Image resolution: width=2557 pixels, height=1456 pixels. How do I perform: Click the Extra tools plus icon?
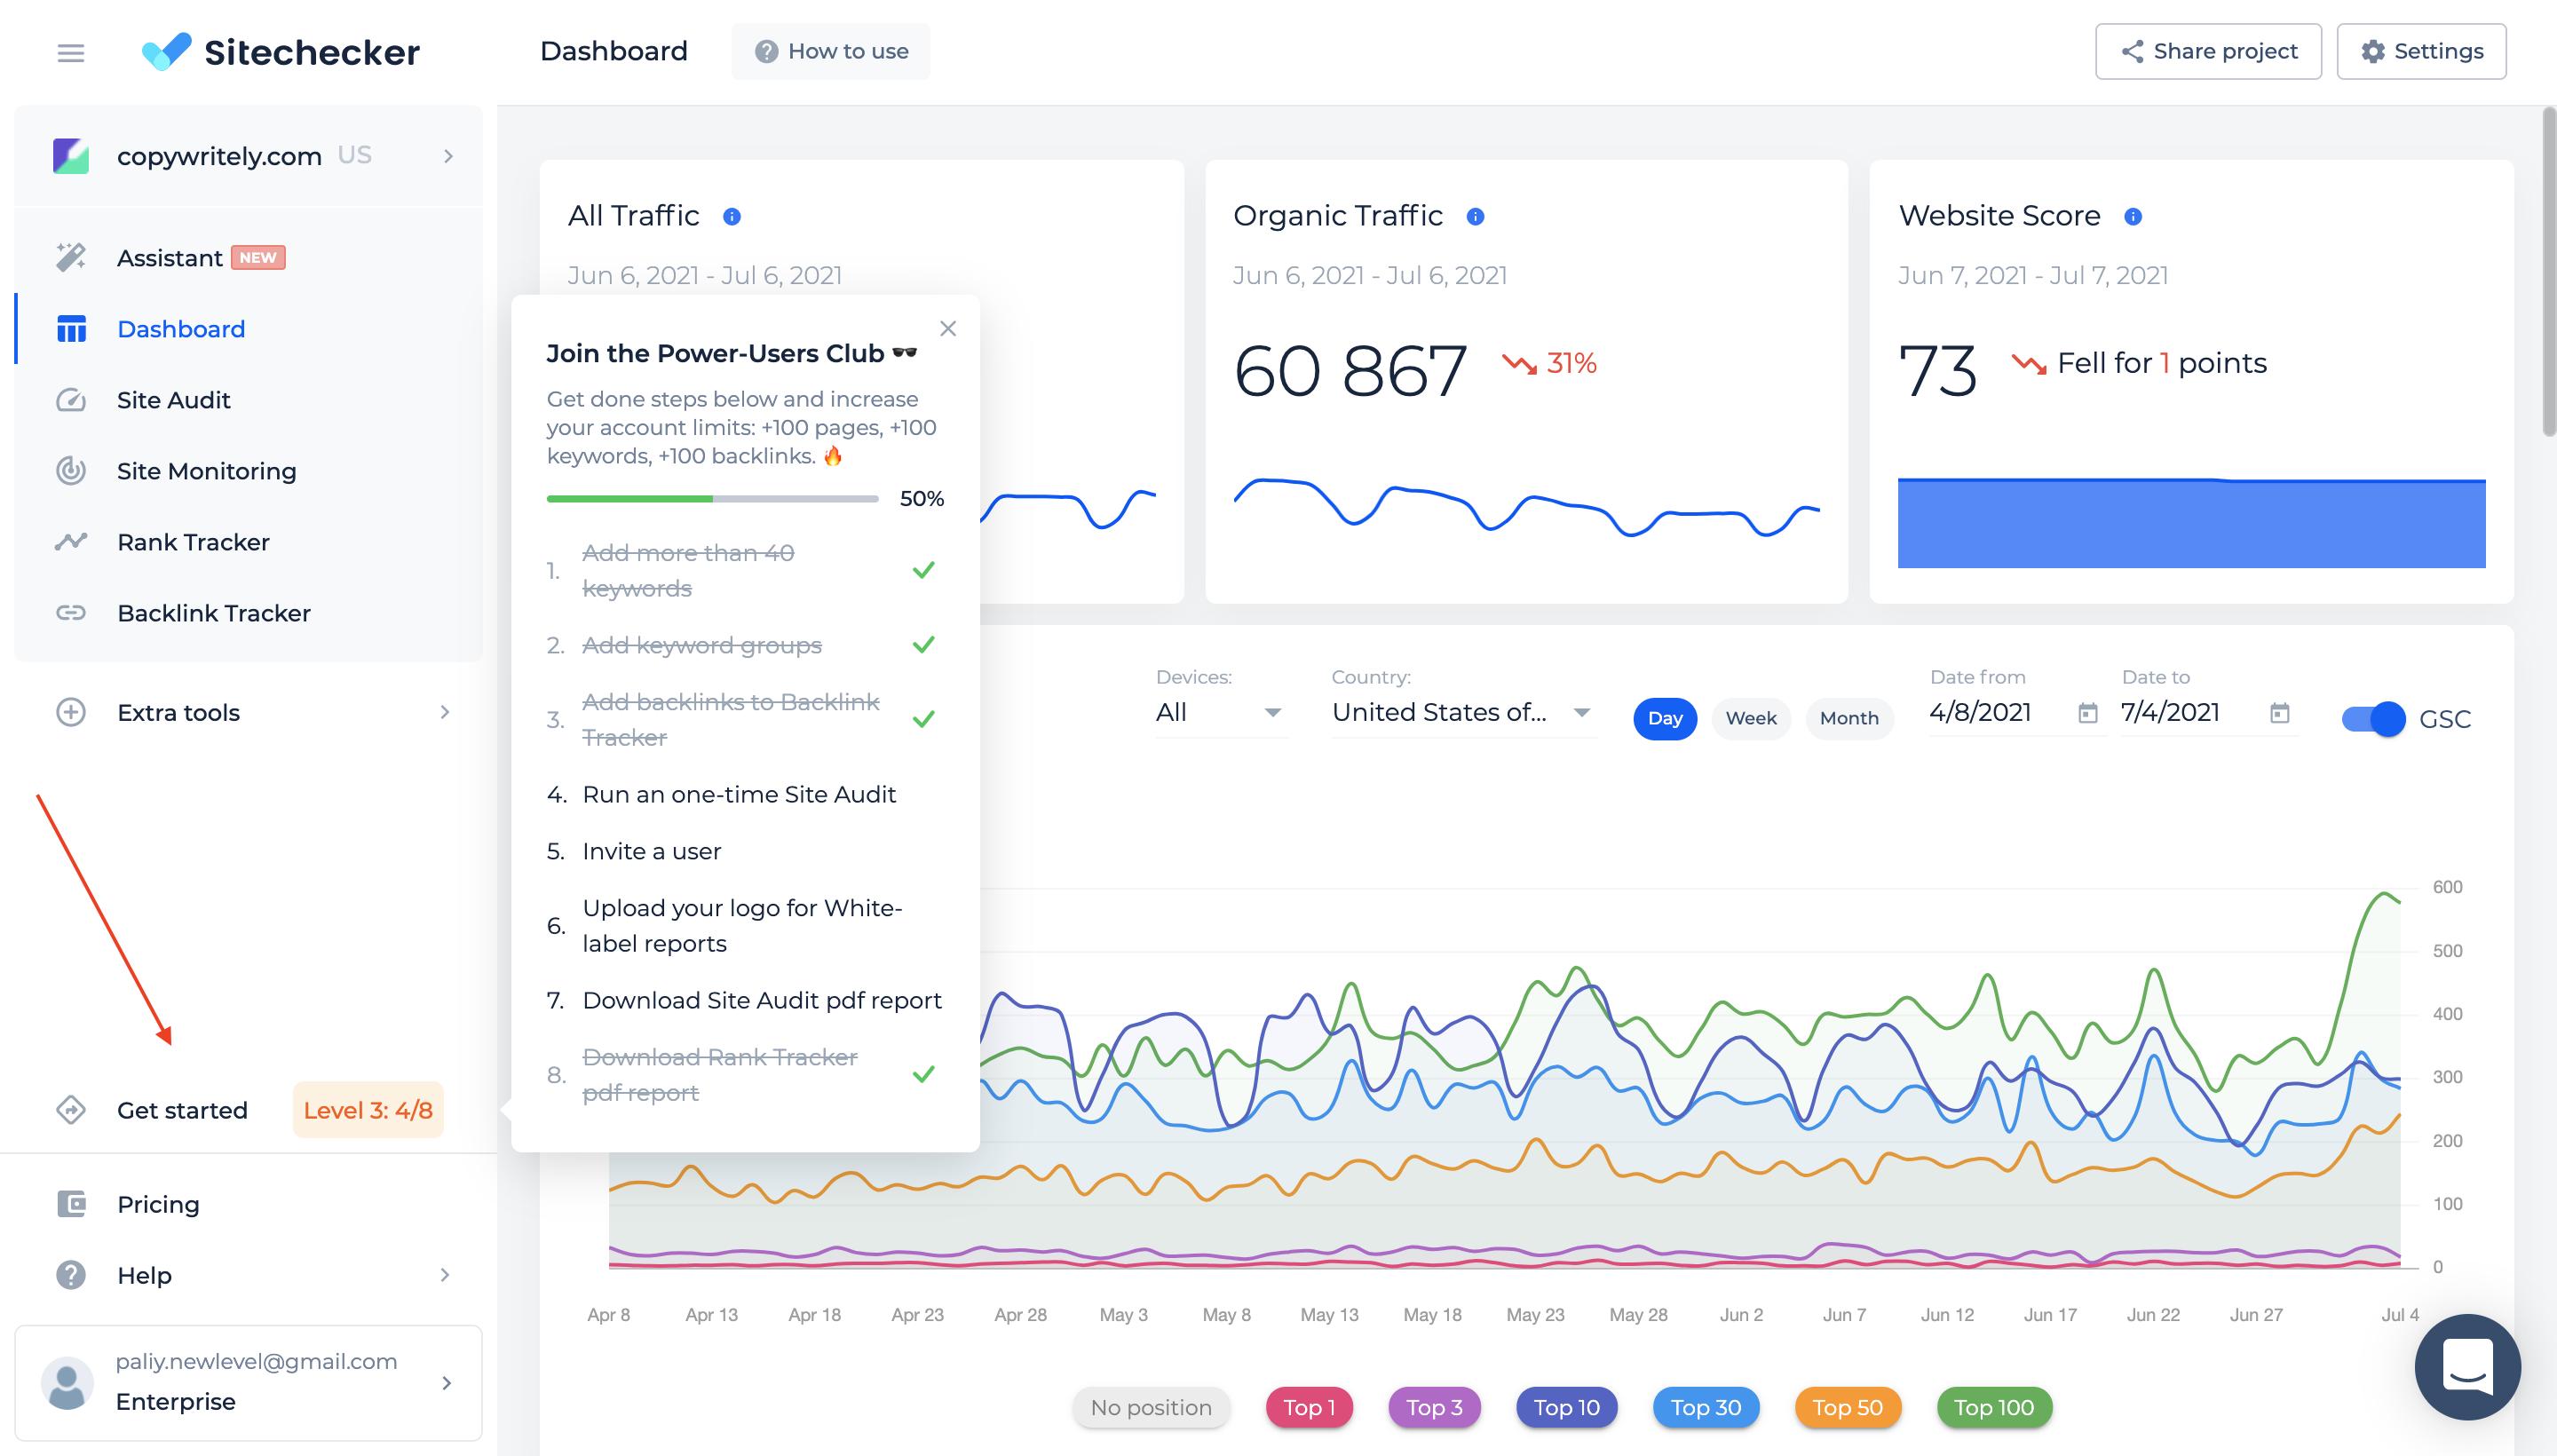71,712
